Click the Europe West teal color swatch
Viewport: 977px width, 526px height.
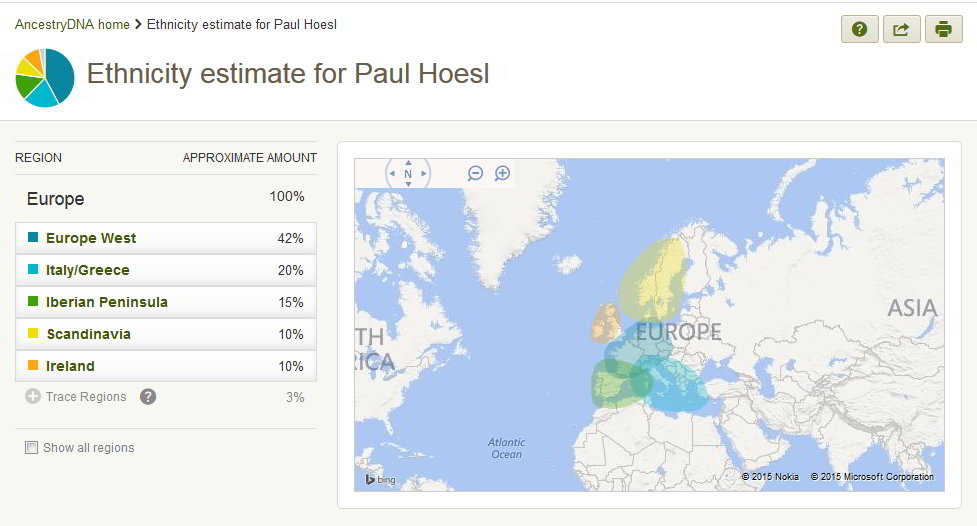[33, 237]
